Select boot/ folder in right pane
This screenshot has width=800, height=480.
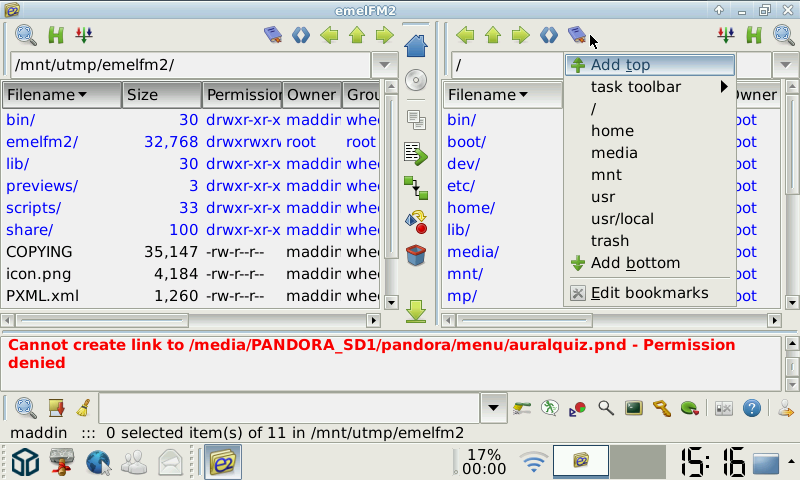tap(466, 141)
